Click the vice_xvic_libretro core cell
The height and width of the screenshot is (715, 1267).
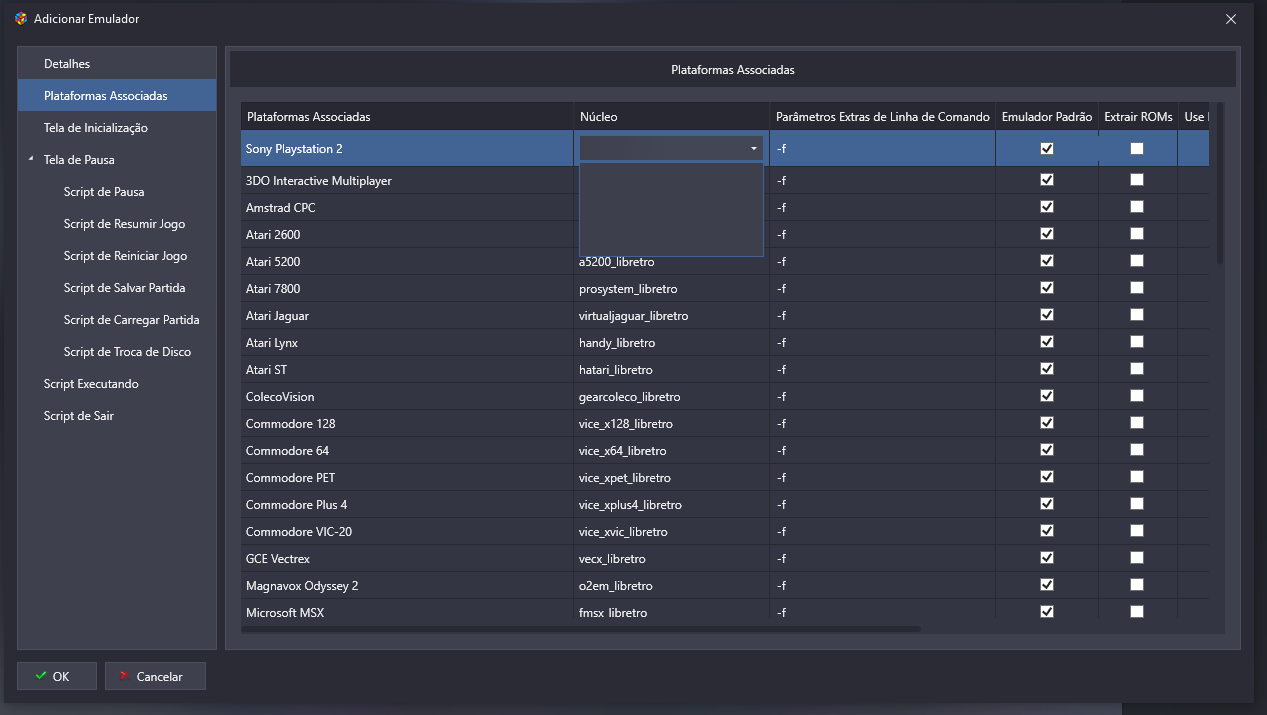671,531
